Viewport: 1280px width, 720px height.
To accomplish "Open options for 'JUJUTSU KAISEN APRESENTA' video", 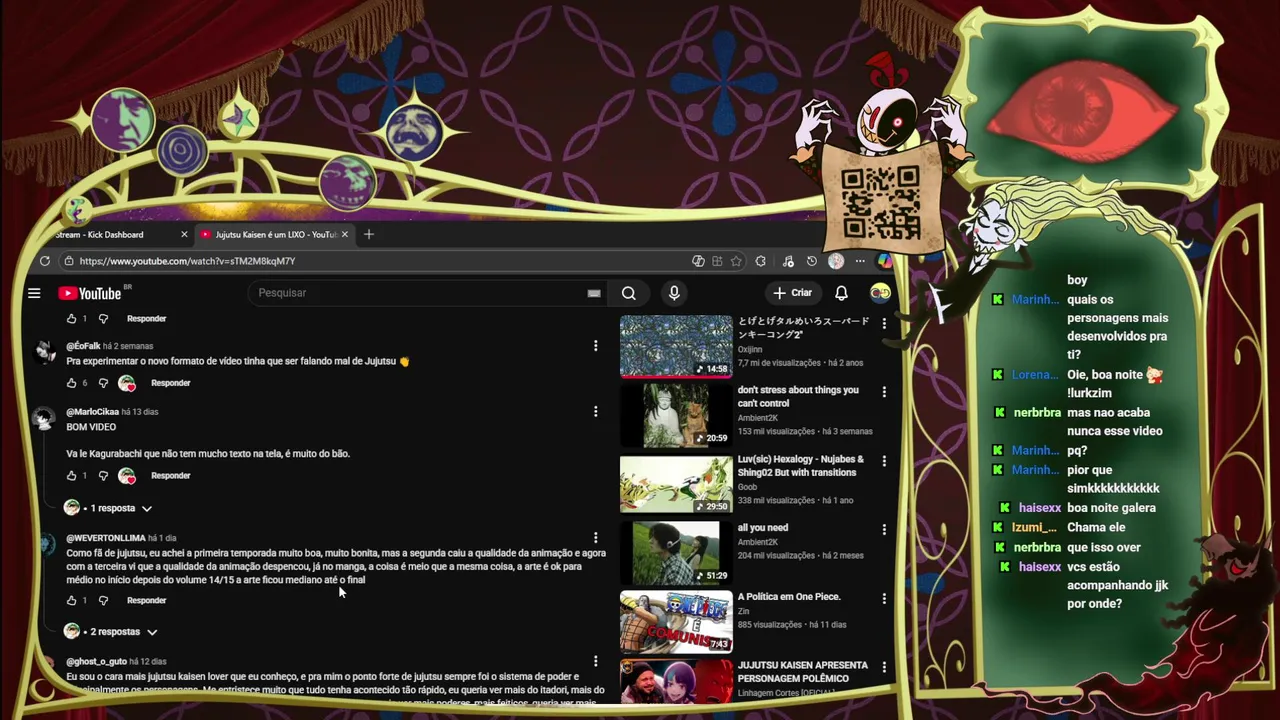I will pyautogui.click(x=884, y=667).
